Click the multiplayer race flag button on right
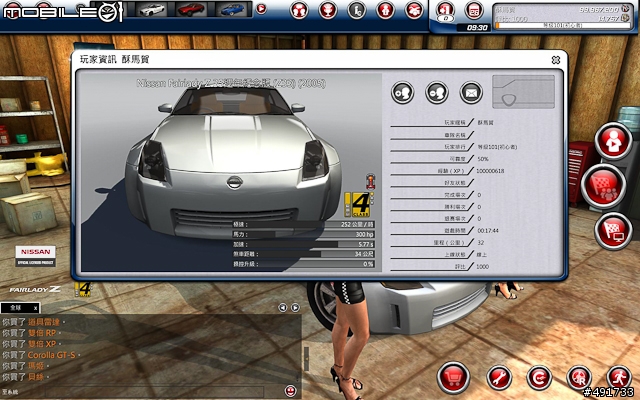Viewport: 640px width, 400px height. pyautogui.click(x=604, y=186)
